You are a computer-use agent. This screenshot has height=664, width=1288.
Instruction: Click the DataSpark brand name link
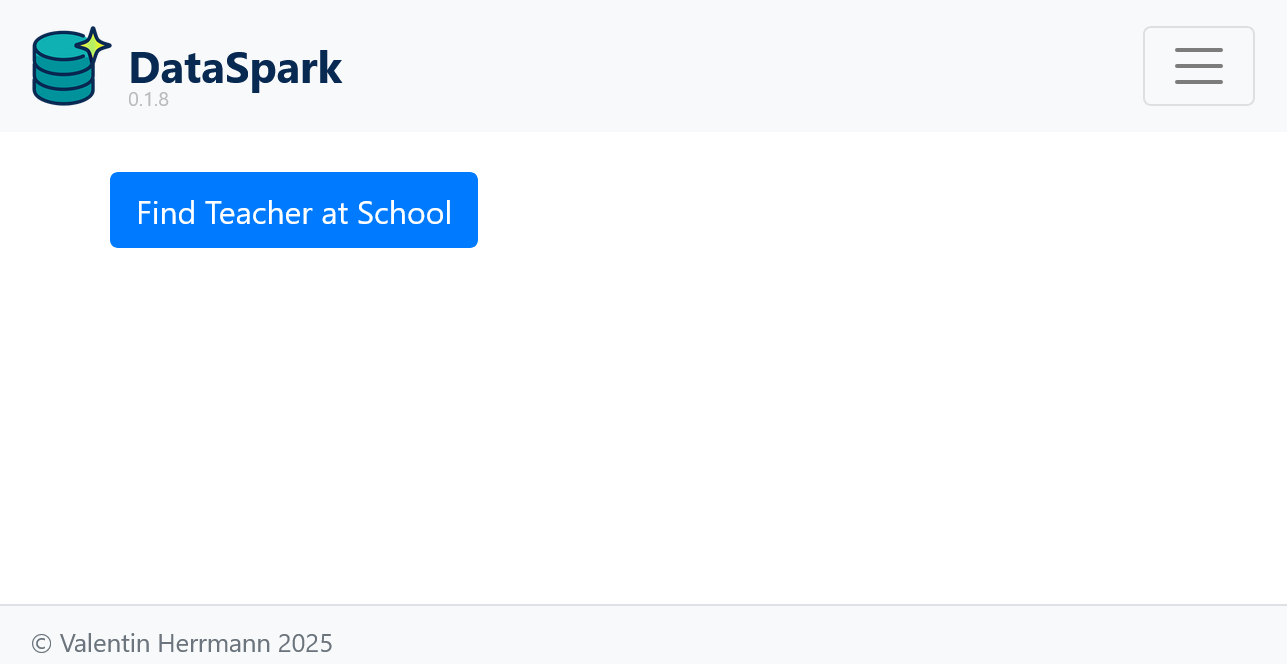pos(235,67)
